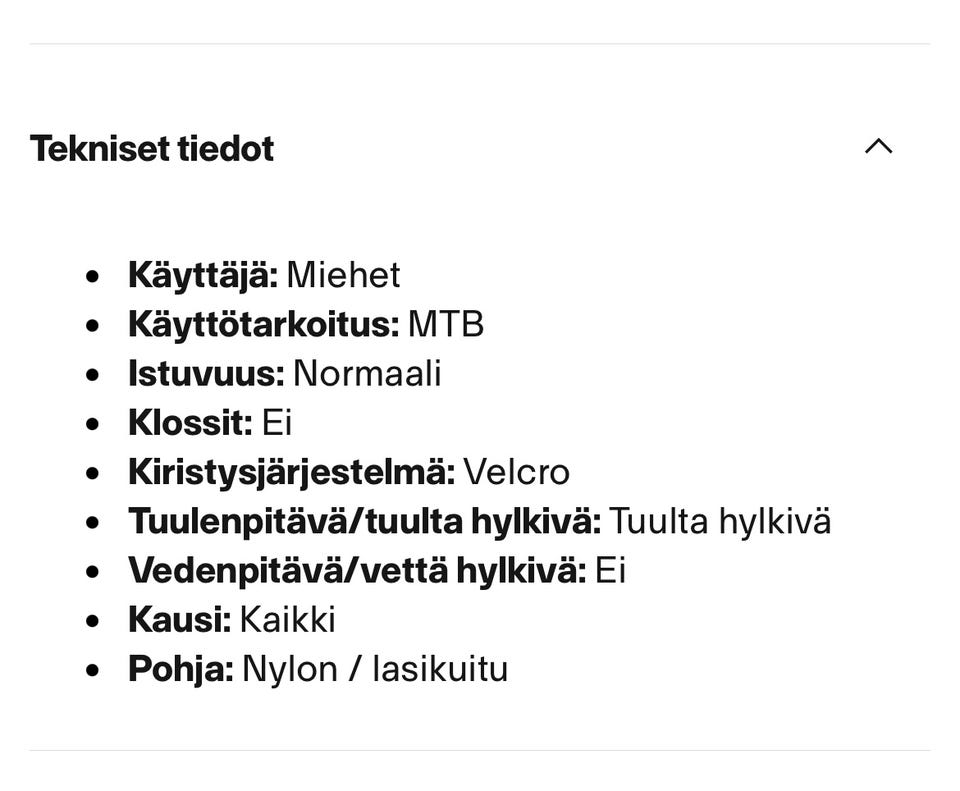The image size is (960, 791).
Task: Click the Pohja: Nylon / lasikuitu entry
Action: (x=320, y=668)
